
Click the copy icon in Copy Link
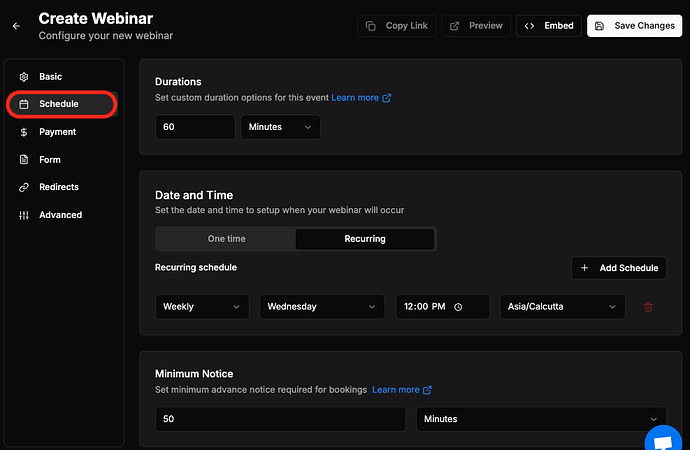pos(371,26)
